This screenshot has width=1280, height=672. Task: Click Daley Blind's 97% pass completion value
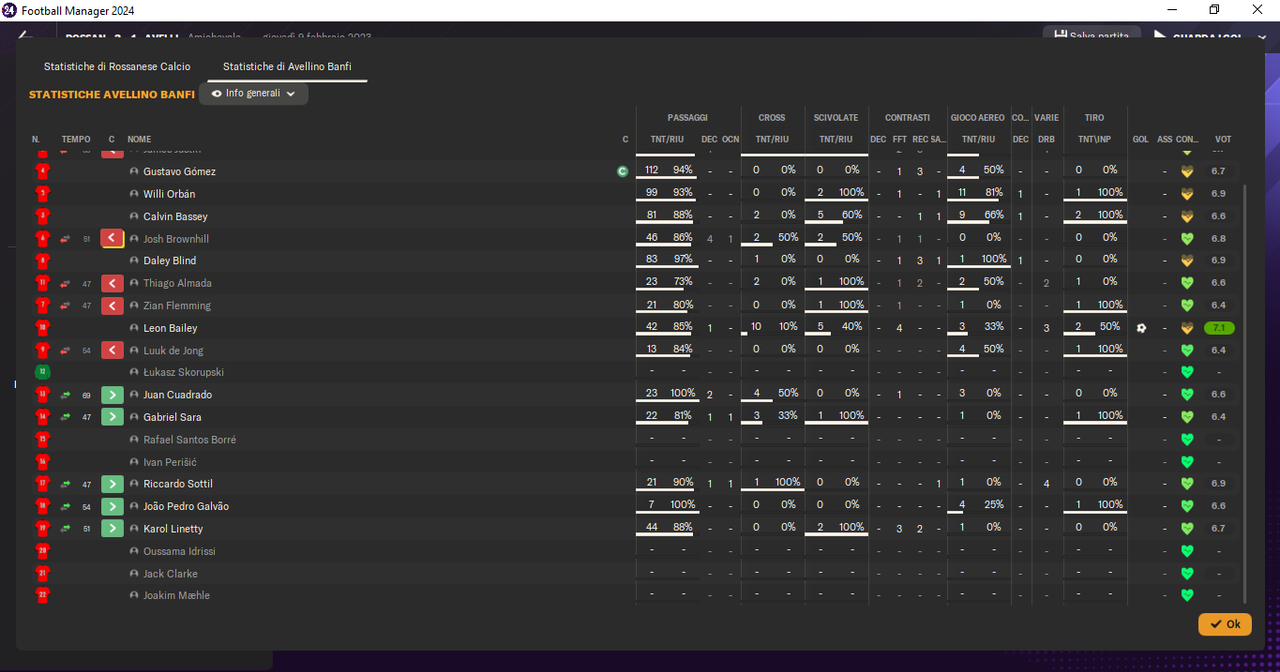point(682,260)
